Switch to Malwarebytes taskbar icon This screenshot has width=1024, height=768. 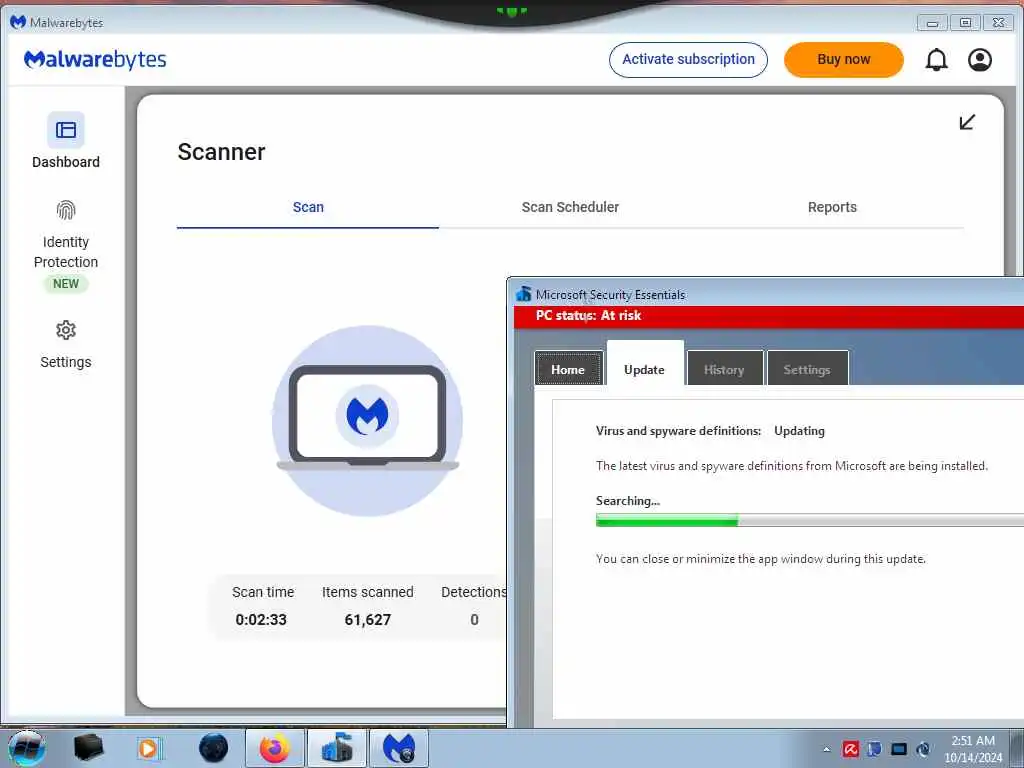click(x=399, y=748)
